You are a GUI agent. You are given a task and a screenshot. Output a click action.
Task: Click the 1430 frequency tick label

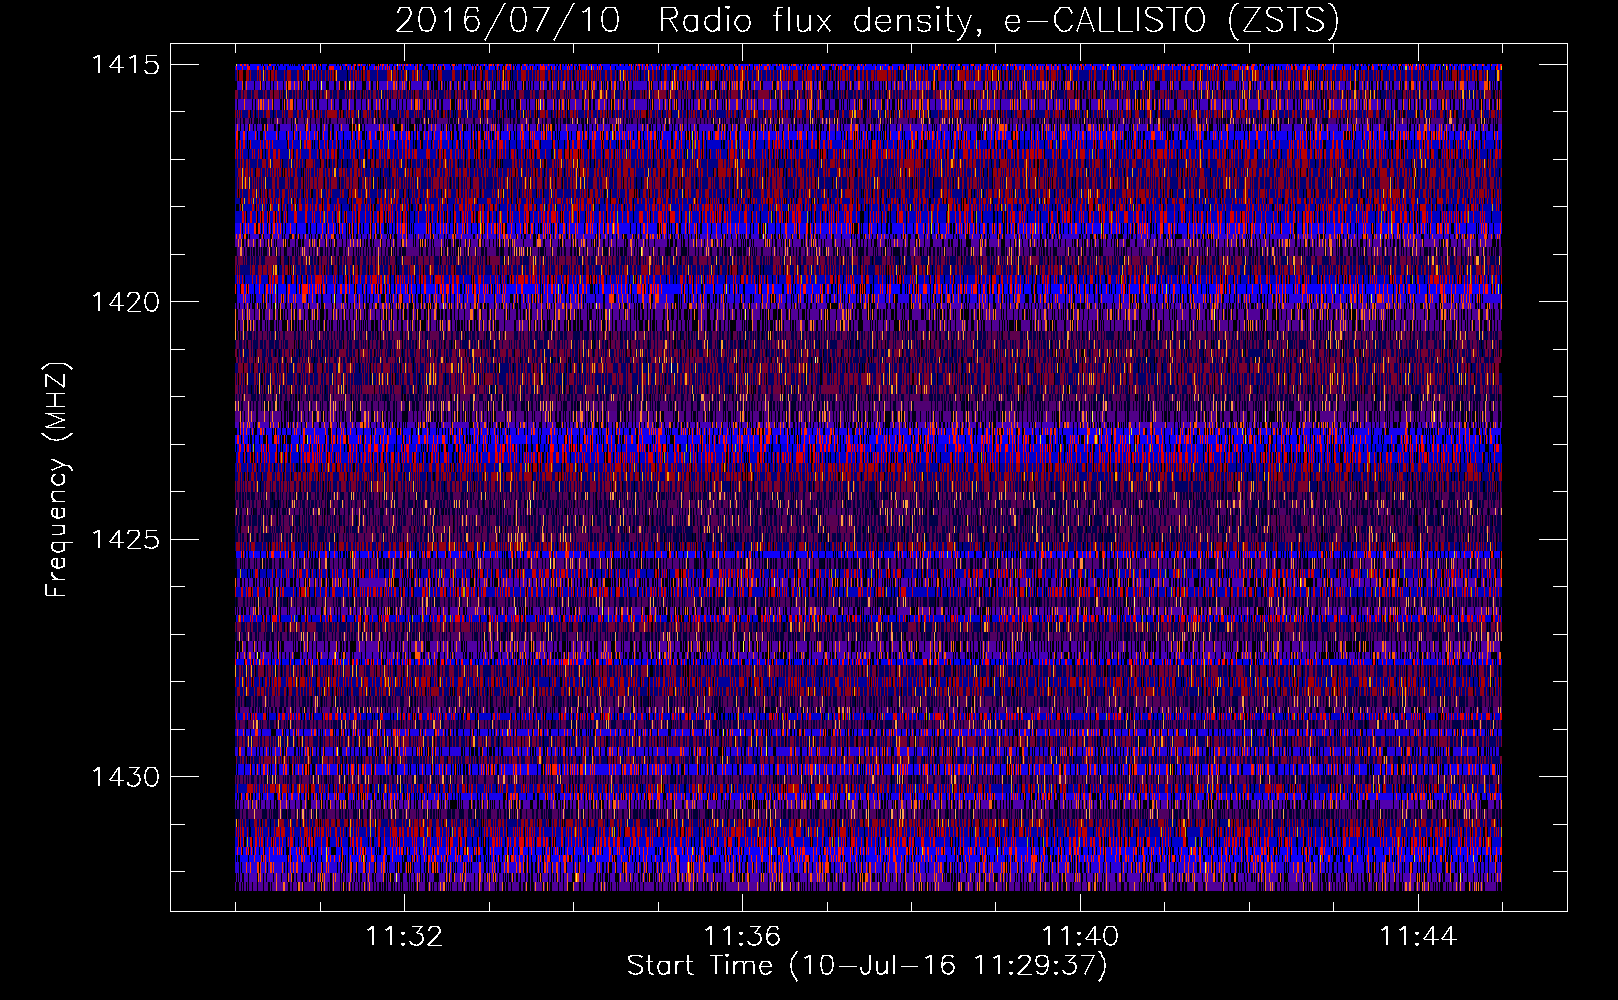pos(125,777)
